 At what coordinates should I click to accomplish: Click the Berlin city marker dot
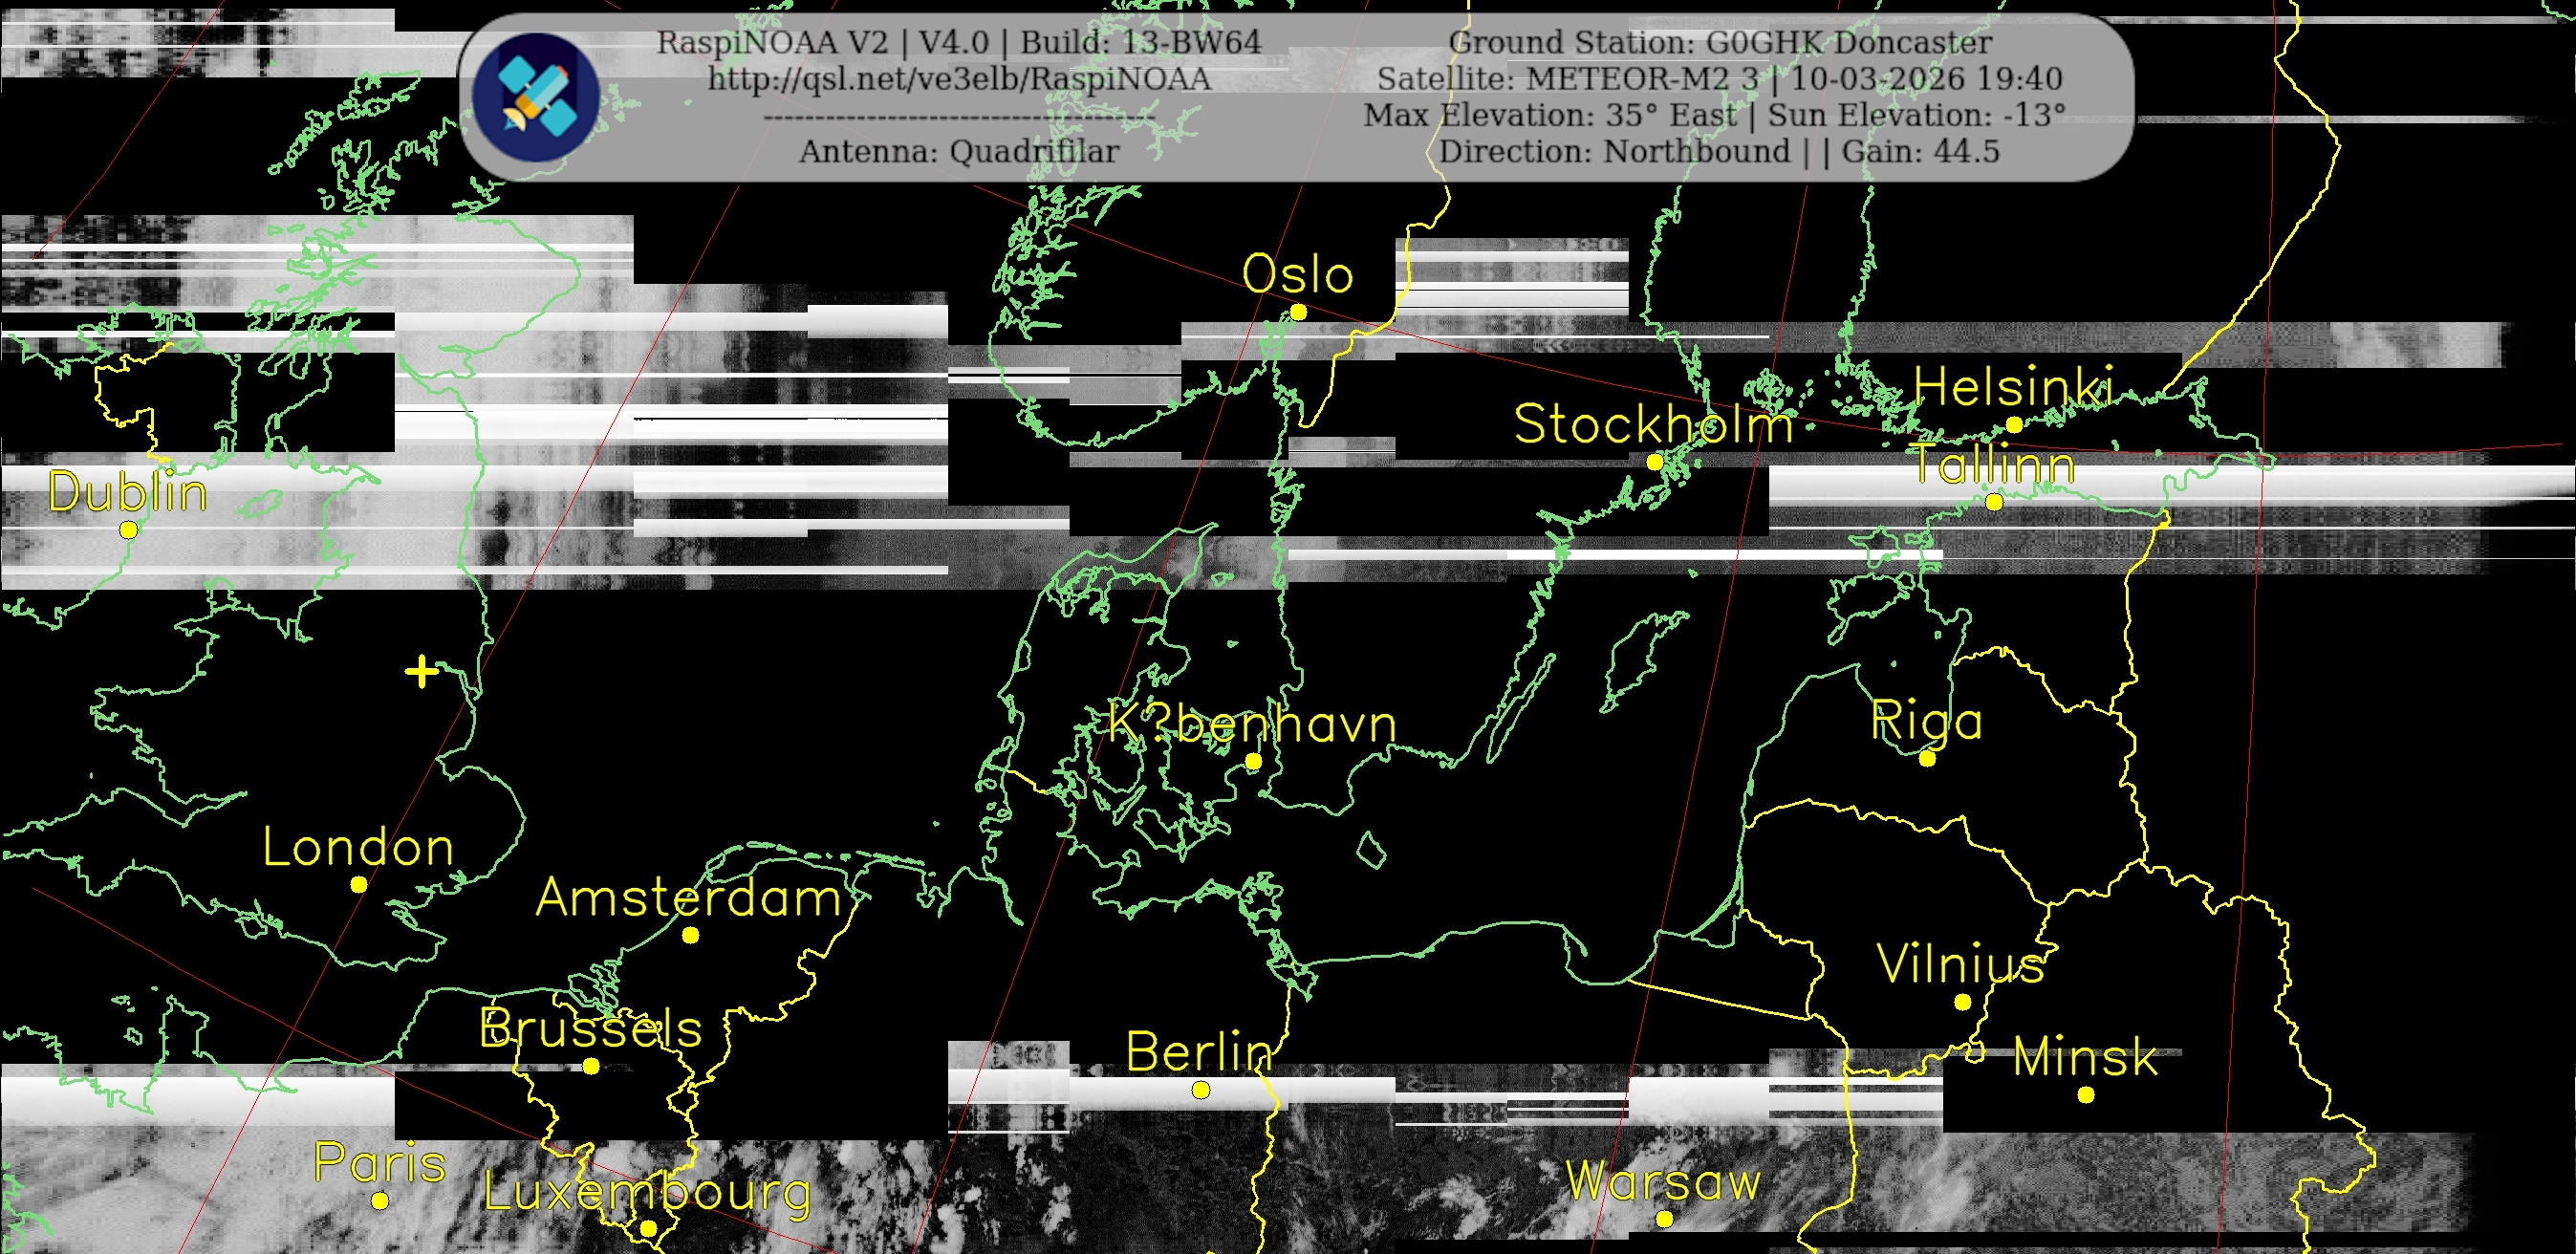1201,1090
